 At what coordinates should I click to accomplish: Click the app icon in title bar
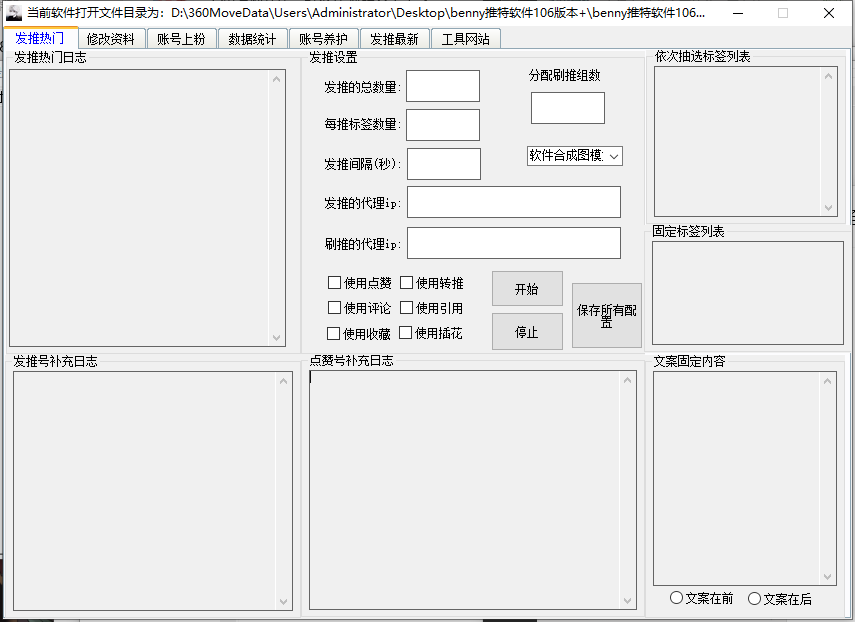pos(14,13)
